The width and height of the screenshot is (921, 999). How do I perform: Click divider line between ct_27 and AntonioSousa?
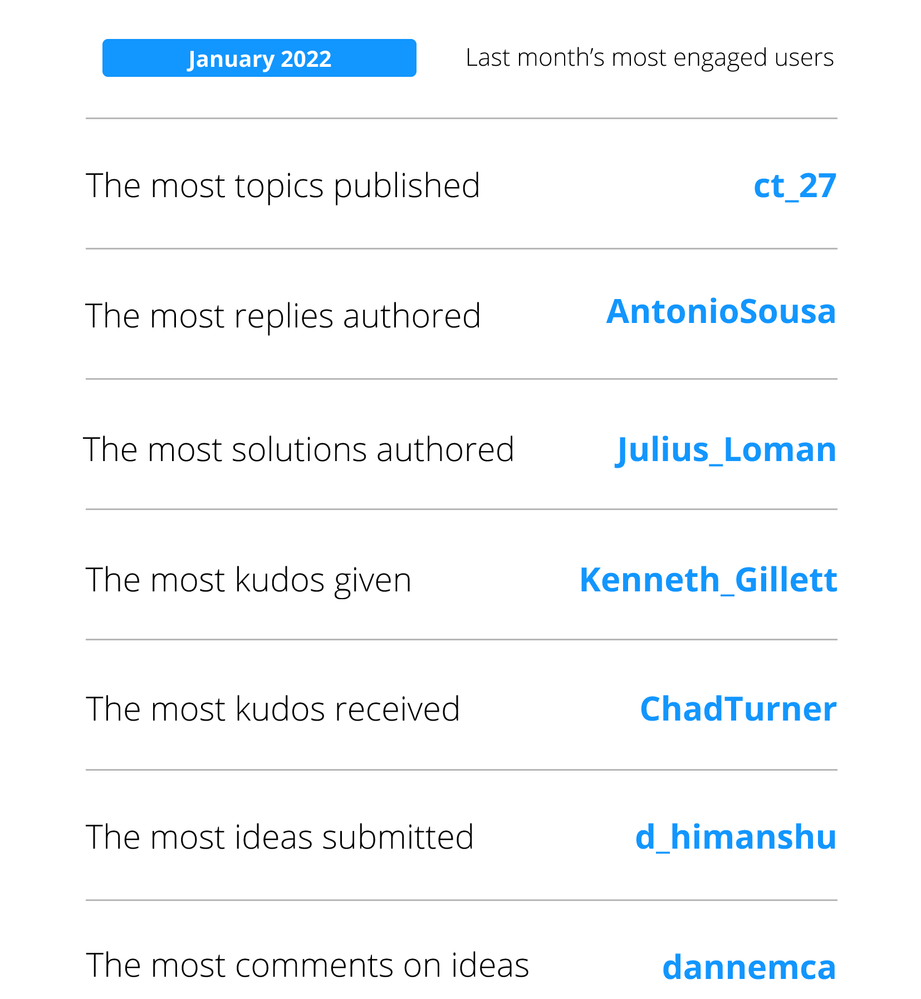pos(461,249)
